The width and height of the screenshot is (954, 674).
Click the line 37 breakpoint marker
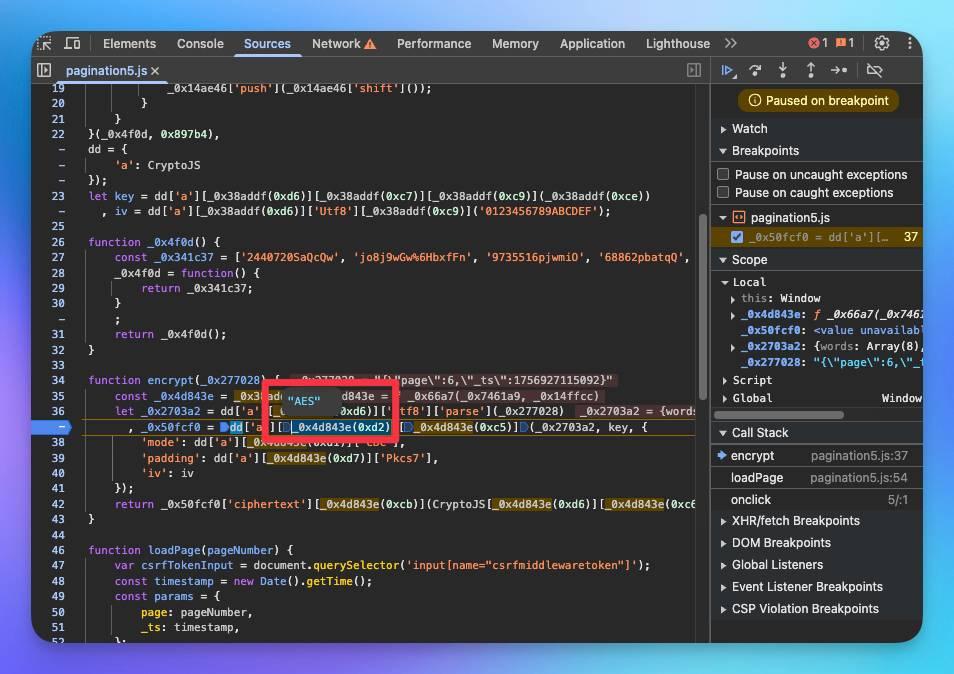pyautogui.click(x=53, y=427)
